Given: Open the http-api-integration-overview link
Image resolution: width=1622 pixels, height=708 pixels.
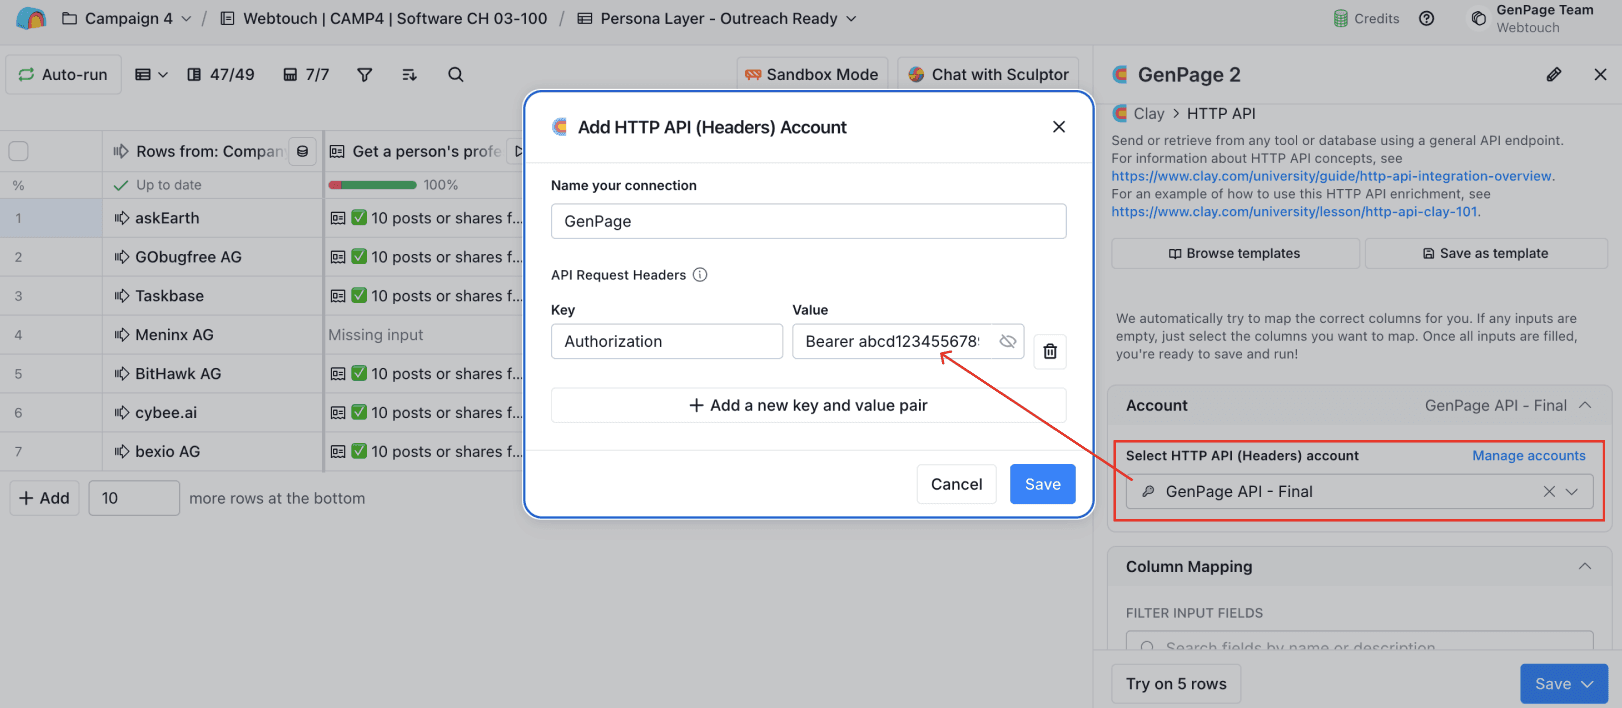Looking at the screenshot, I should click(1332, 176).
